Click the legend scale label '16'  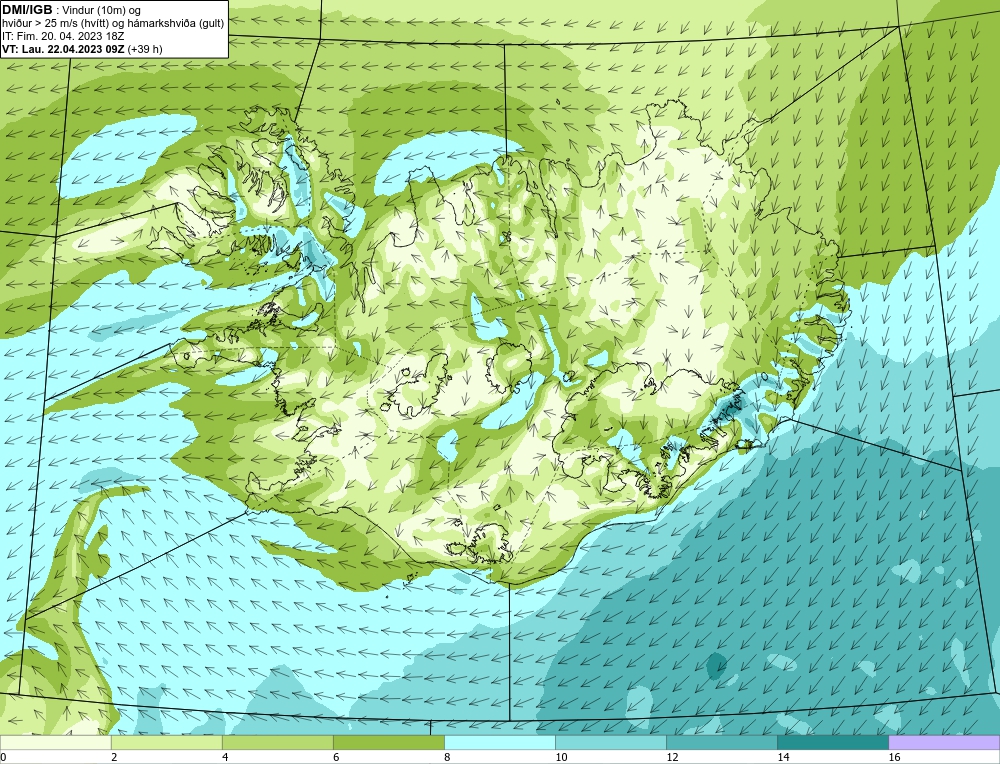pos(894,757)
